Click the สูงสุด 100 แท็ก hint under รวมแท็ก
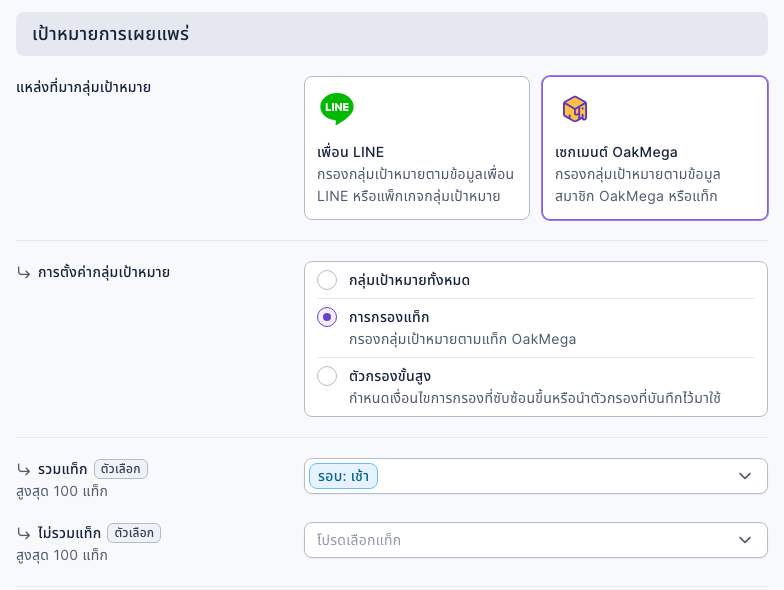784x590 pixels. pos(62,492)
